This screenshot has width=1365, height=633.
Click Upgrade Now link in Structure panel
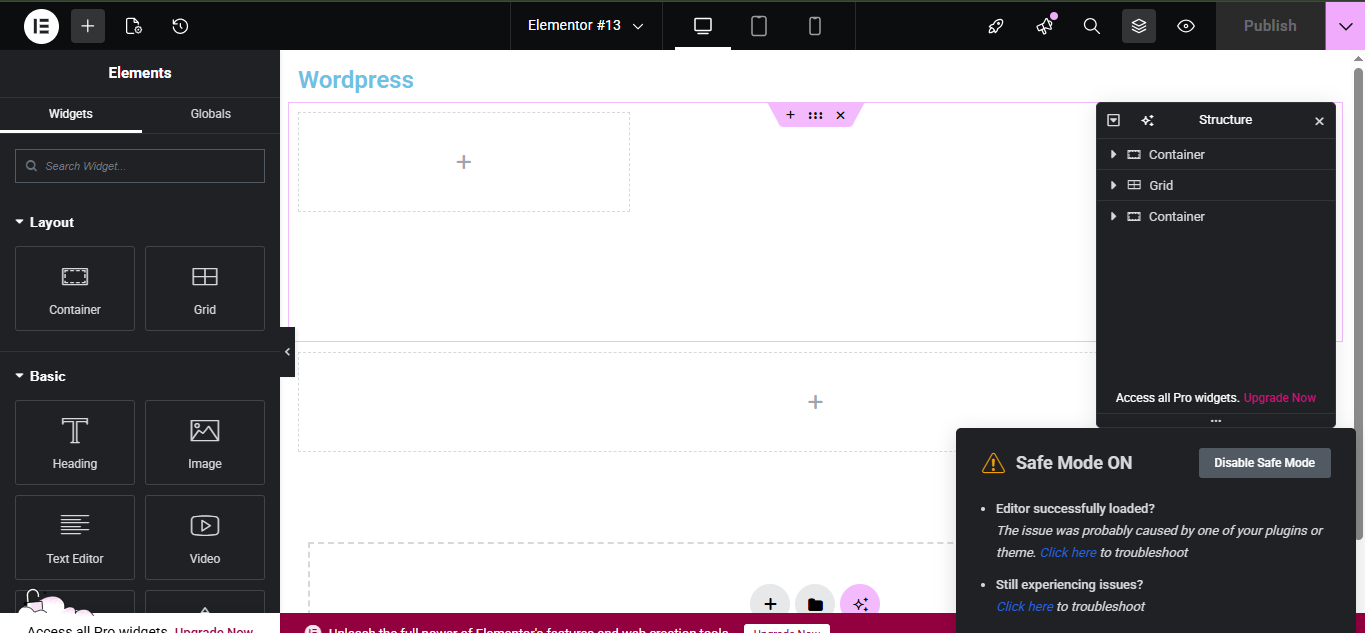tap(1279, 398)
